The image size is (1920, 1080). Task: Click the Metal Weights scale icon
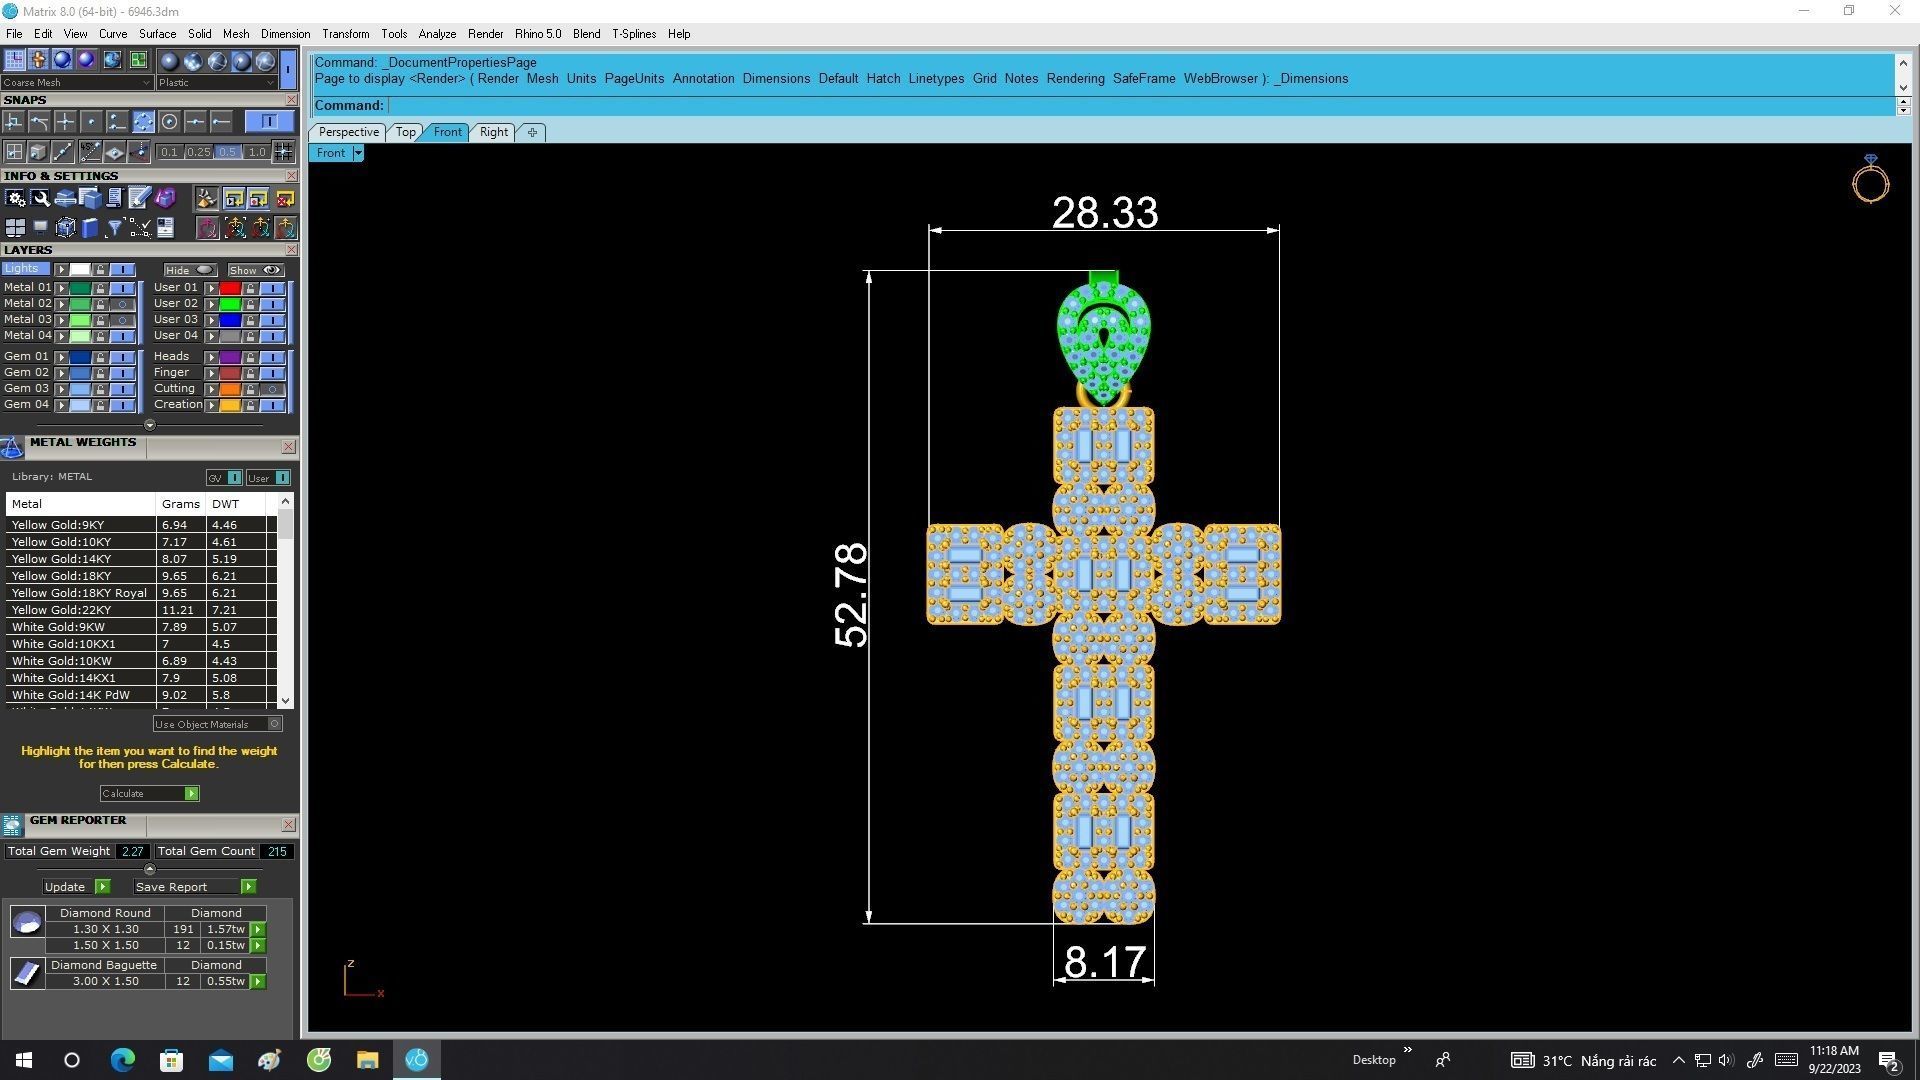click(12, 447)
